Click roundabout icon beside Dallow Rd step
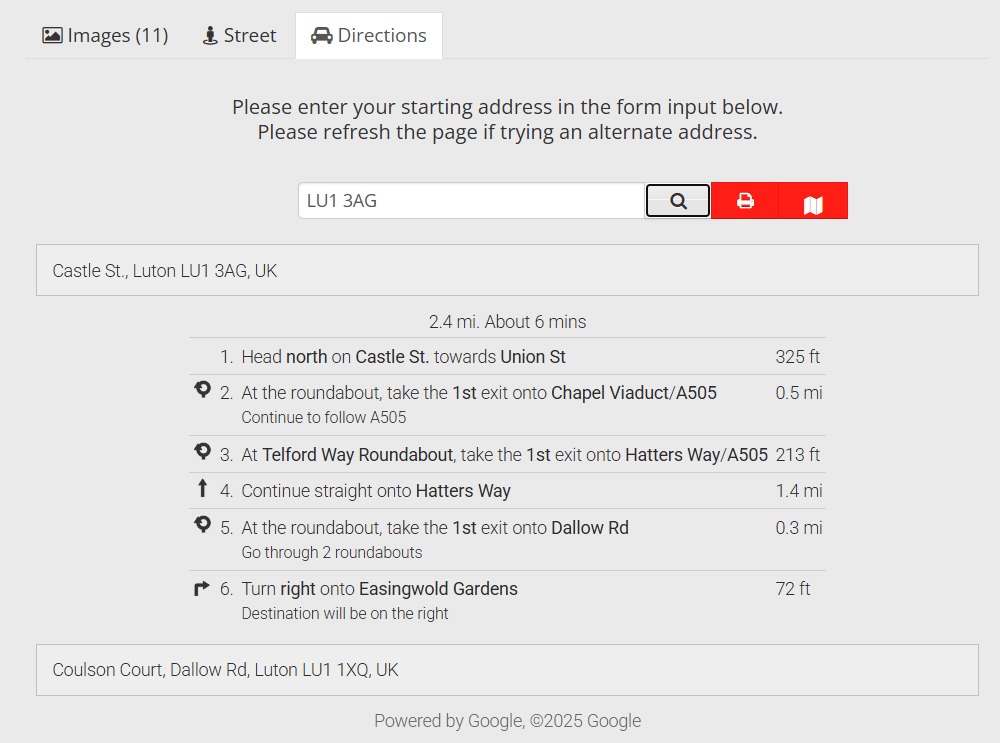The image size is (1000, 743). [202, 525]
